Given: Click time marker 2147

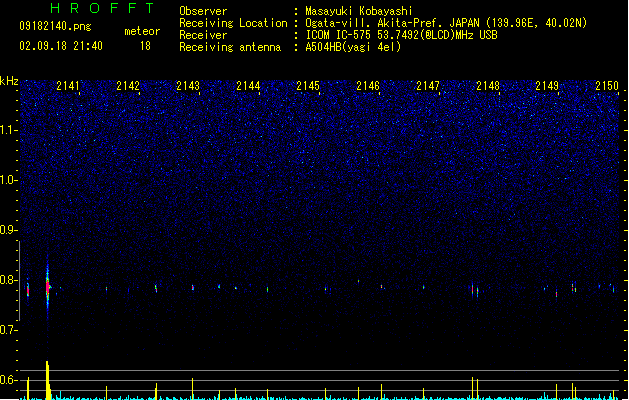Looking at the screenshot, I should click(428, 86).
